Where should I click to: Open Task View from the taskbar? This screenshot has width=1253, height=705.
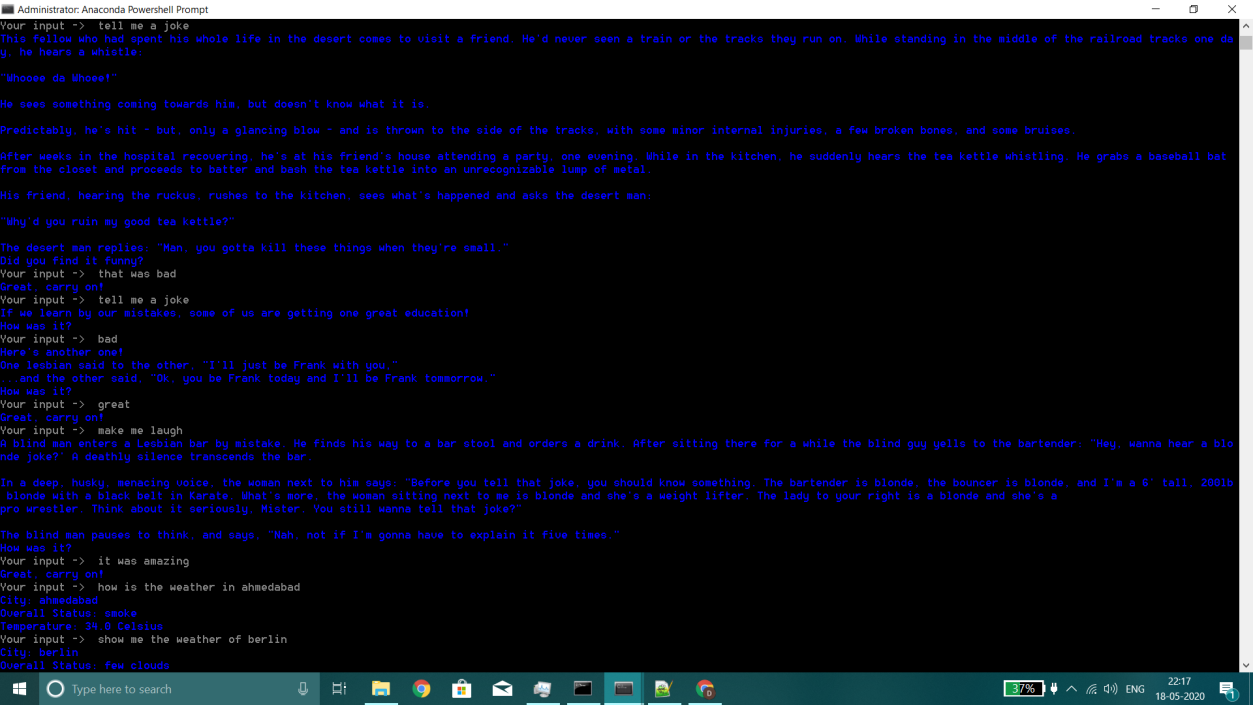click(x=339, y=689)
